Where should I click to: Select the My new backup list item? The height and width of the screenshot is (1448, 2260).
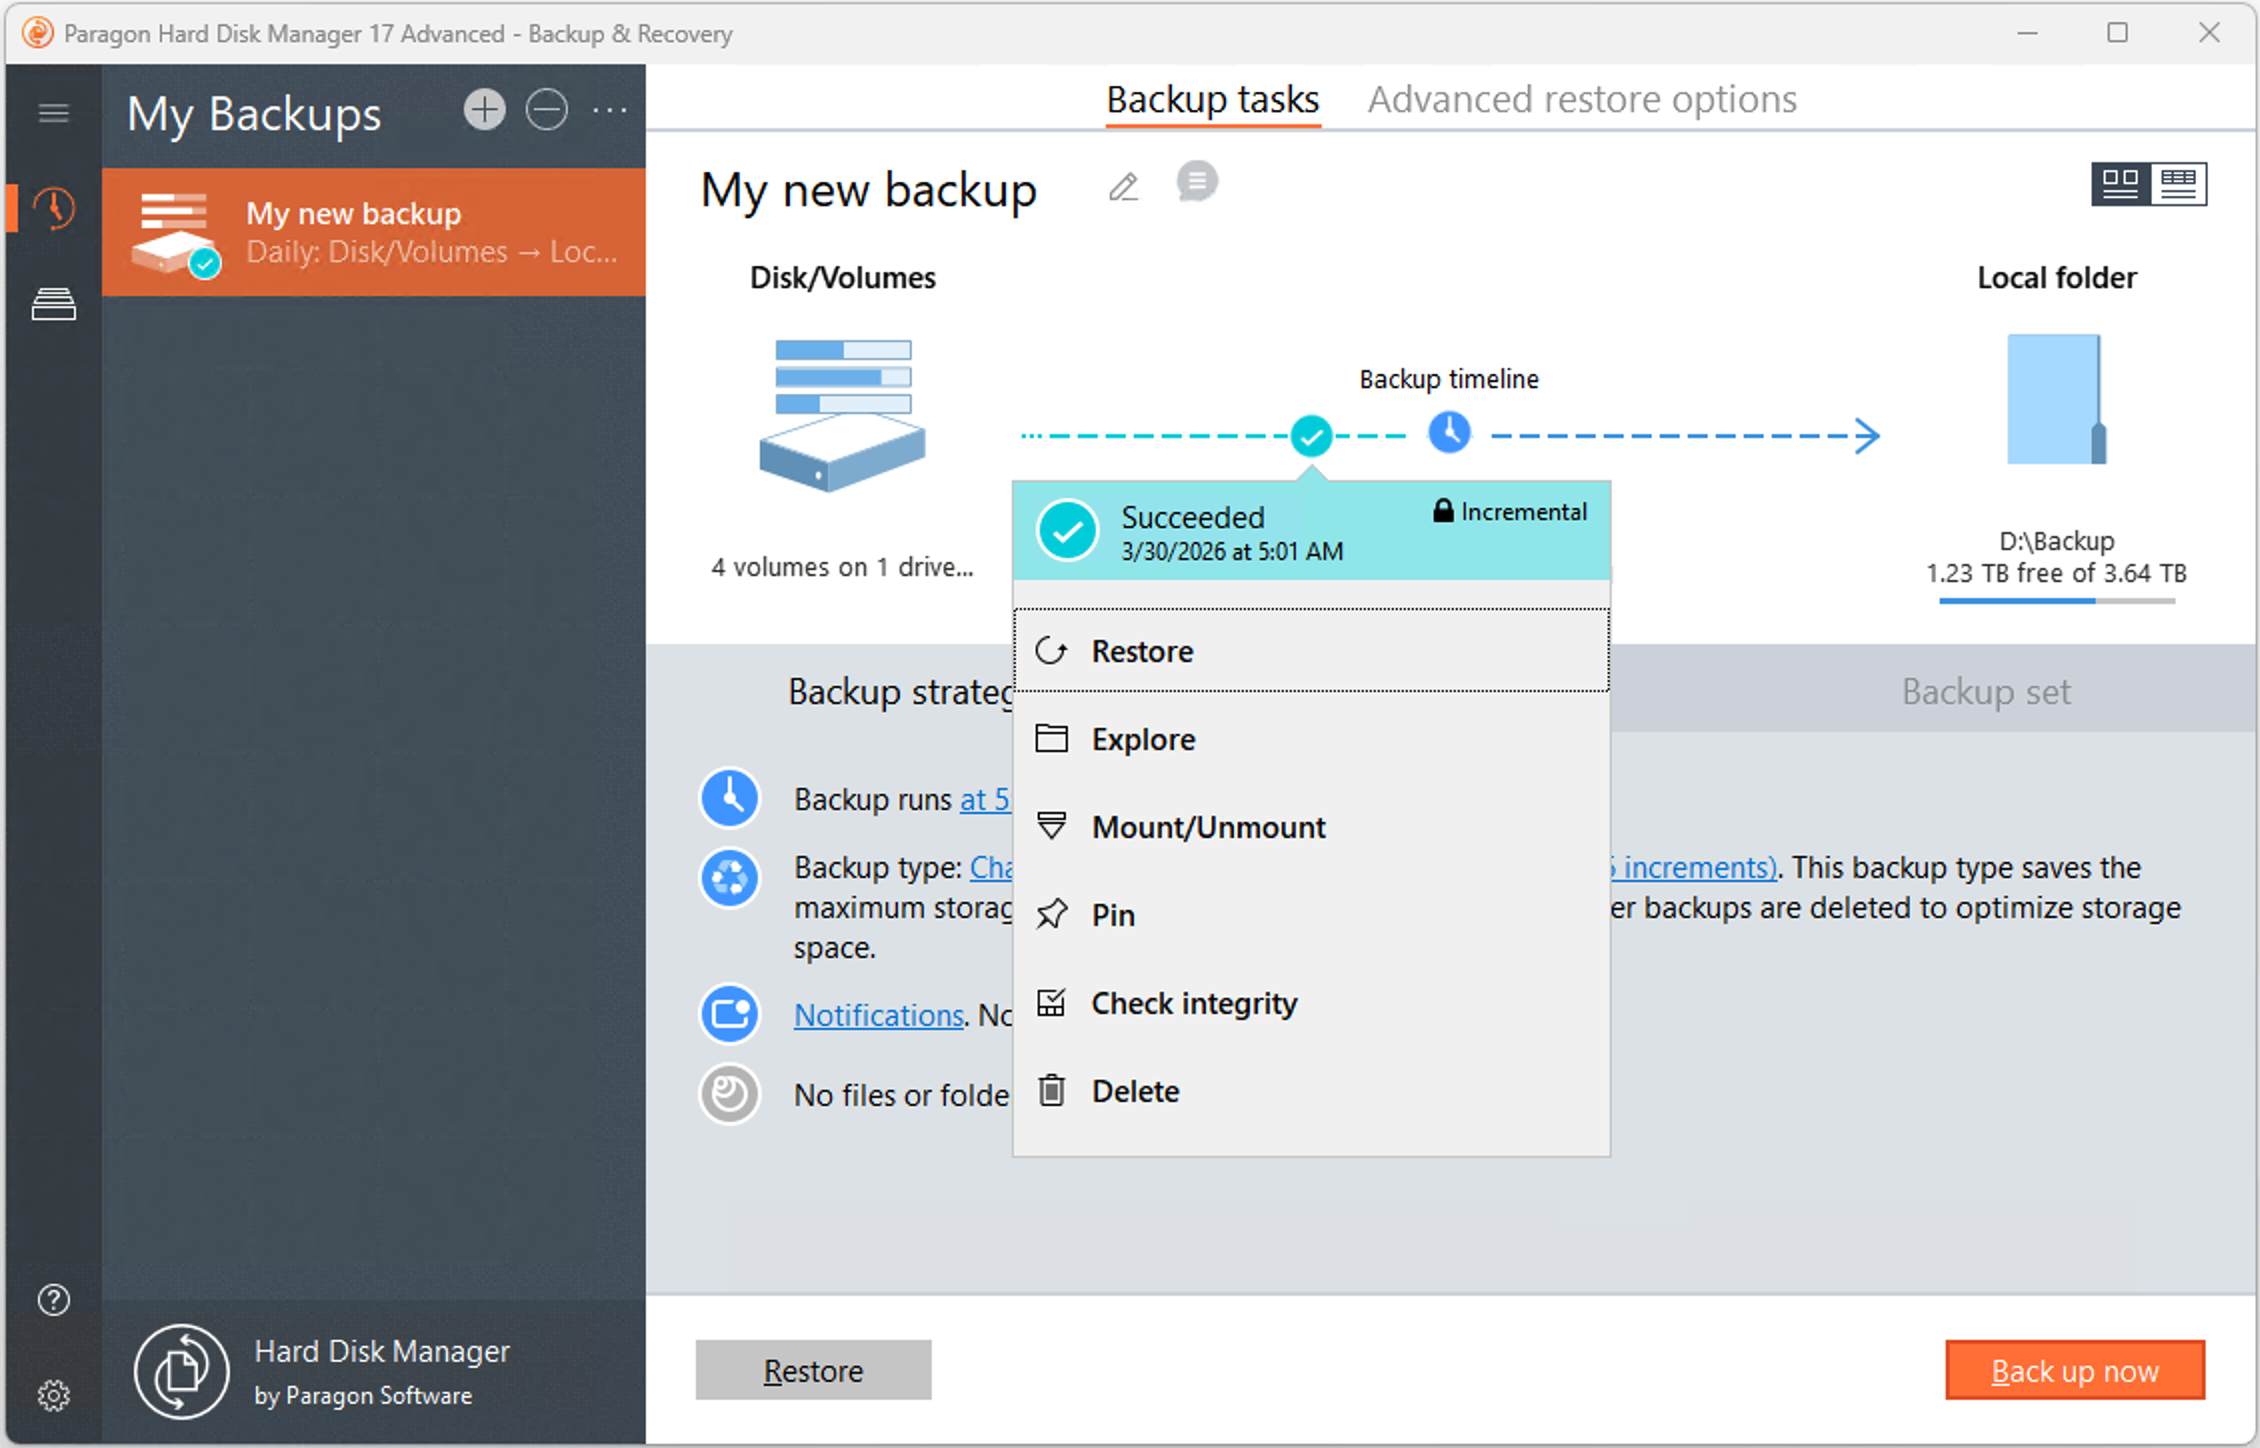coord(374,232)
